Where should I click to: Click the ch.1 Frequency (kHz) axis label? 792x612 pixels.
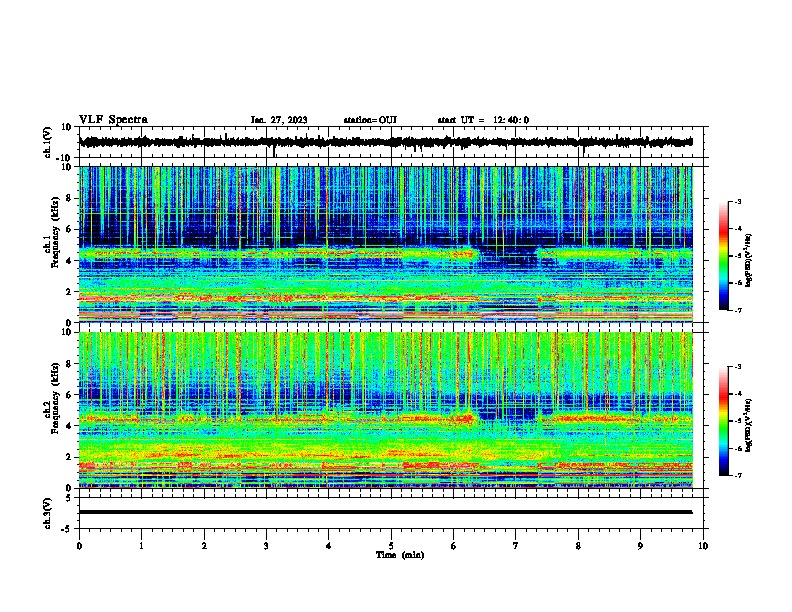(52, 233)
